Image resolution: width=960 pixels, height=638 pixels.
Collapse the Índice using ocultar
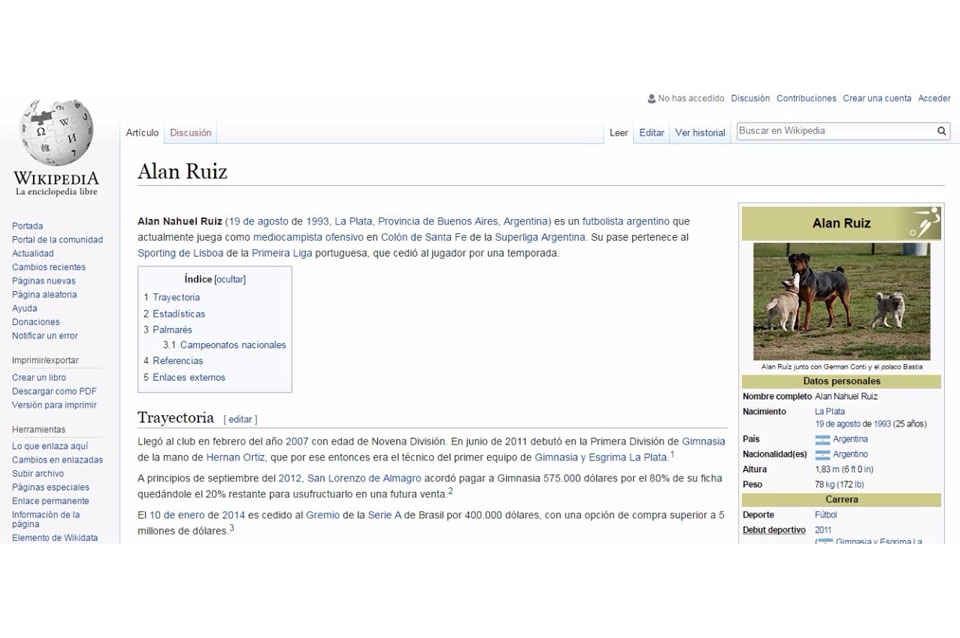[229, 280]
